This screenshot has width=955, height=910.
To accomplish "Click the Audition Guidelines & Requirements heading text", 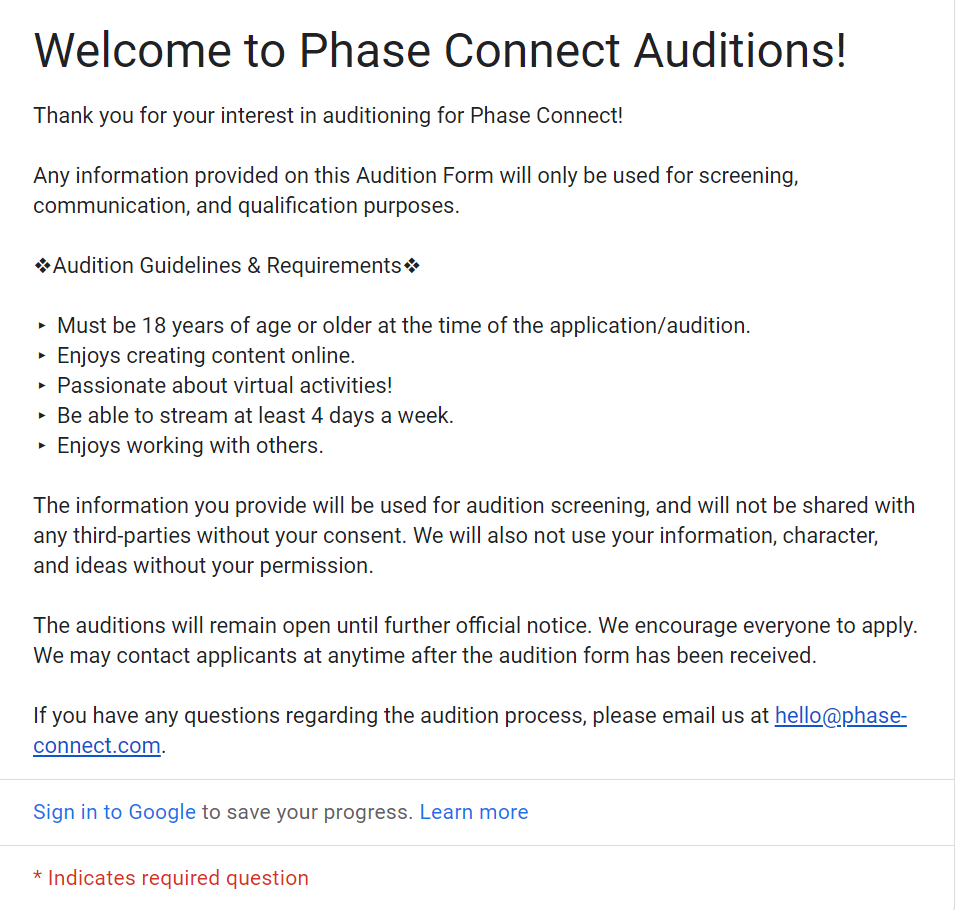I will (227, 266).
